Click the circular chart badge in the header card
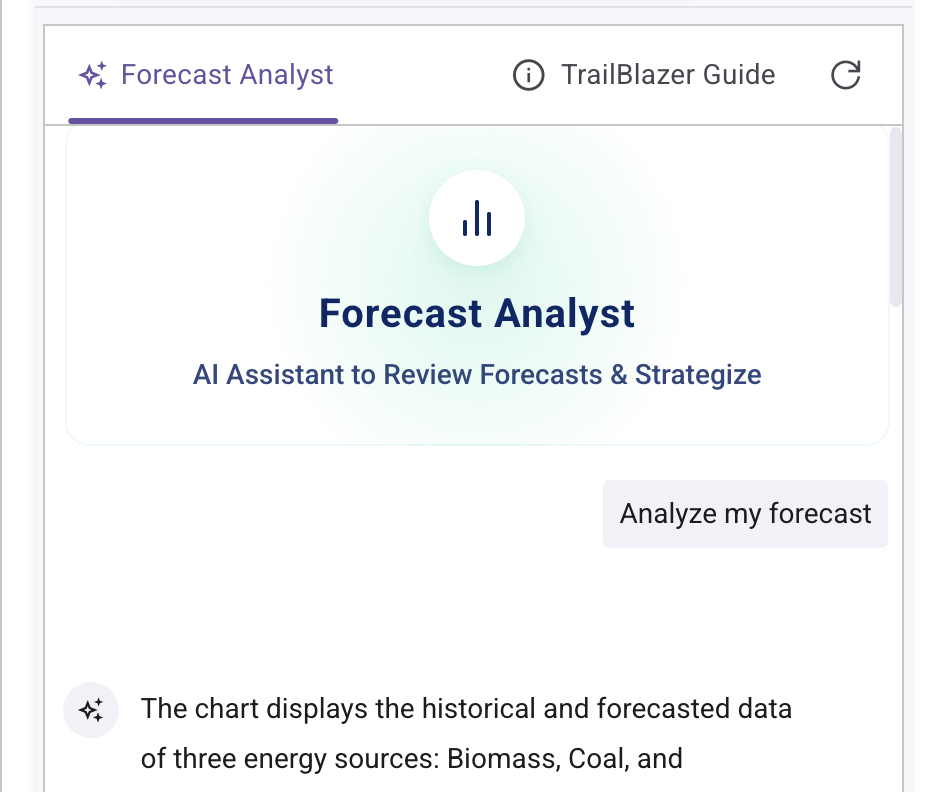 [477, 218]
